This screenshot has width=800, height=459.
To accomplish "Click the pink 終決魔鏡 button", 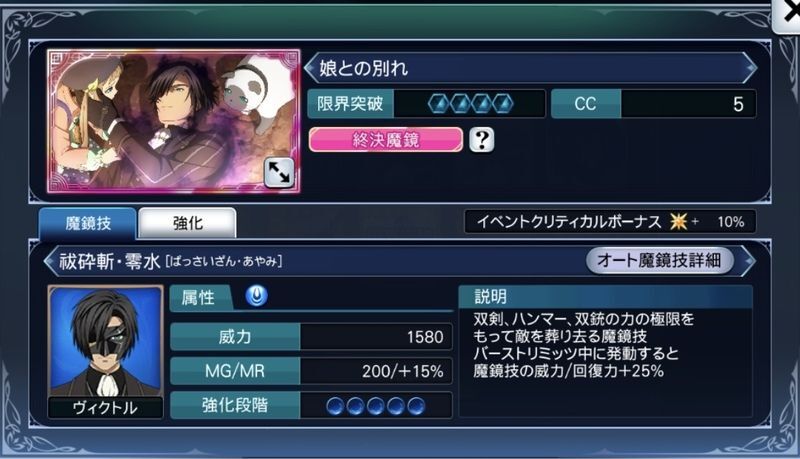I will 386,140.
